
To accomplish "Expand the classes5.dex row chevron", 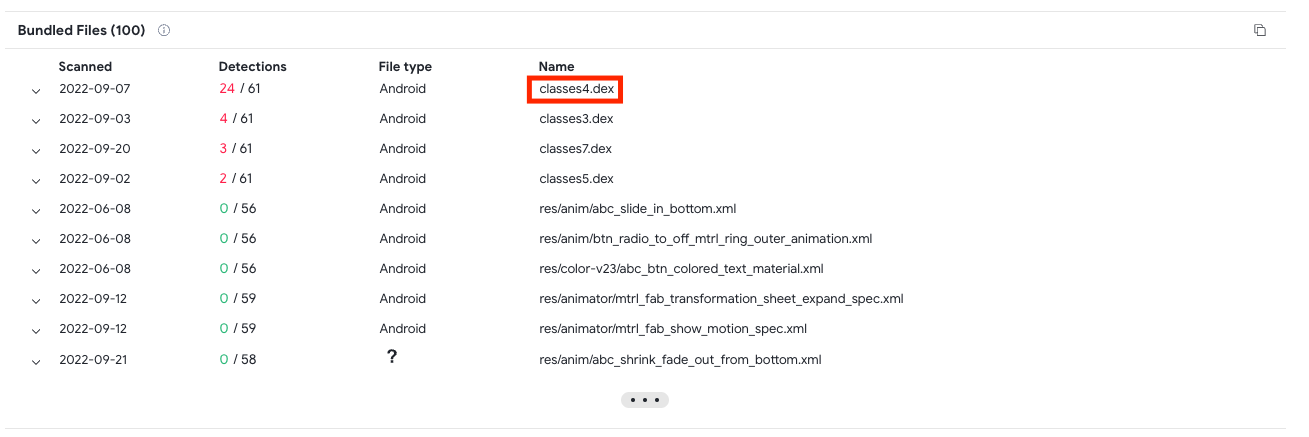I will 36,181.
